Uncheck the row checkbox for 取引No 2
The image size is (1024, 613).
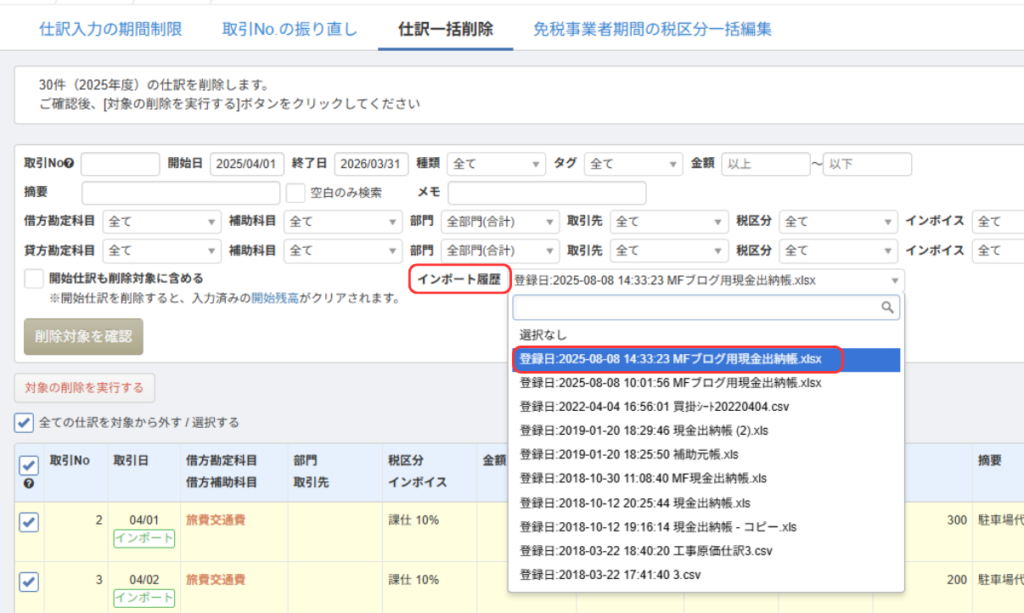click(x=29, y=521)
